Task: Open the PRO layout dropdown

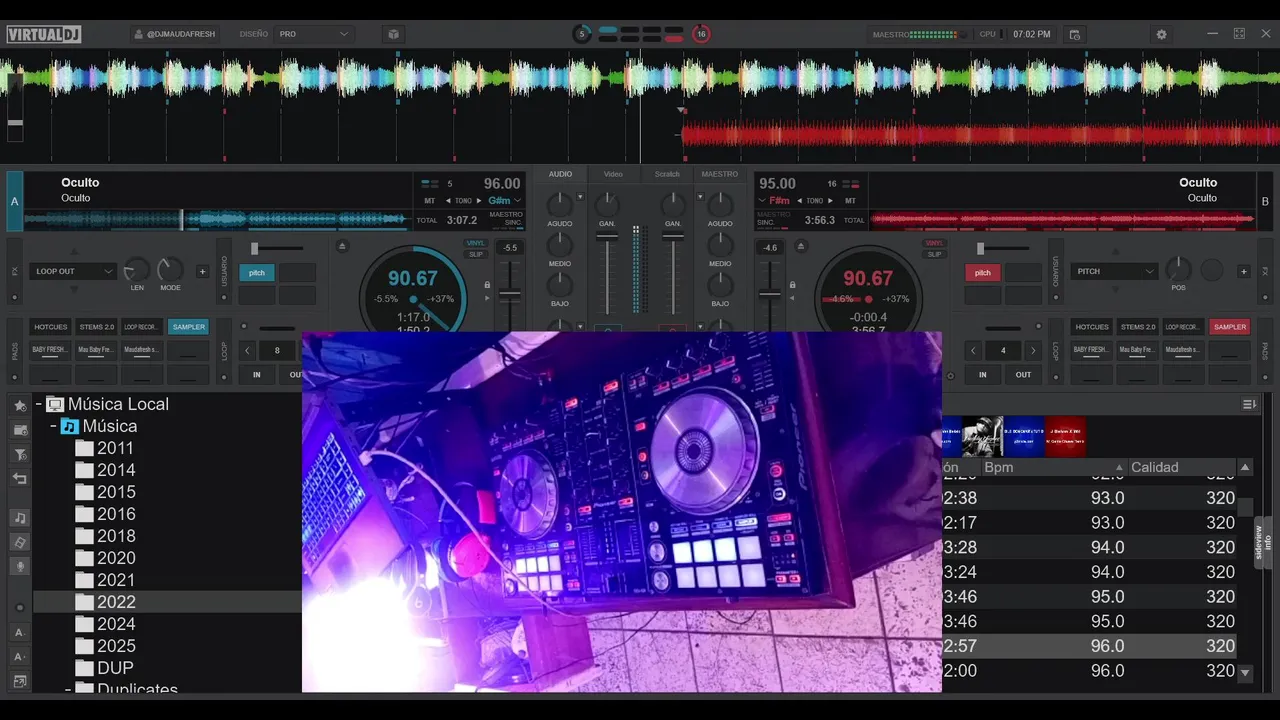Action: [314, 34]
